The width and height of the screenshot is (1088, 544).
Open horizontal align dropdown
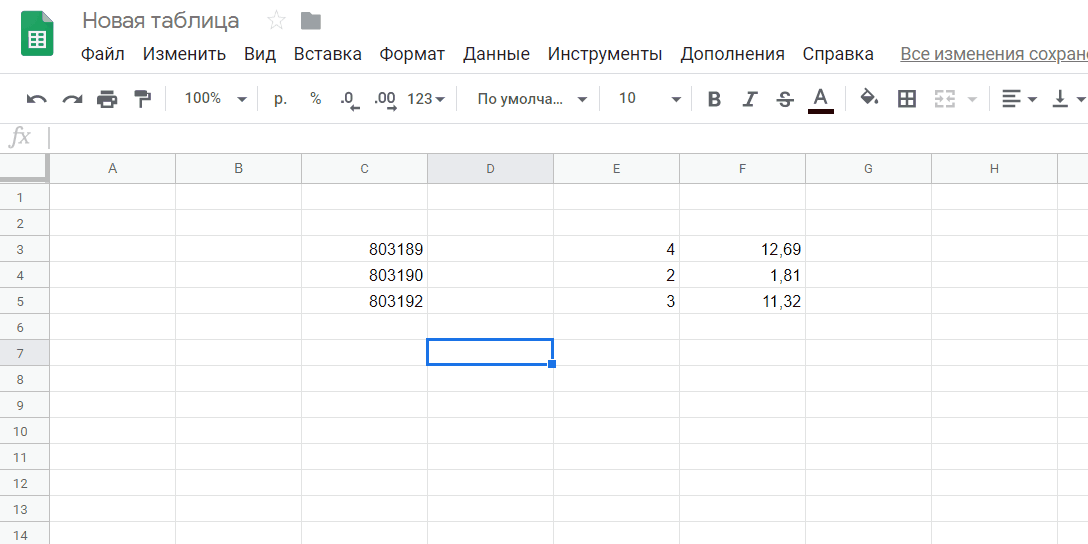(1019, 99)
